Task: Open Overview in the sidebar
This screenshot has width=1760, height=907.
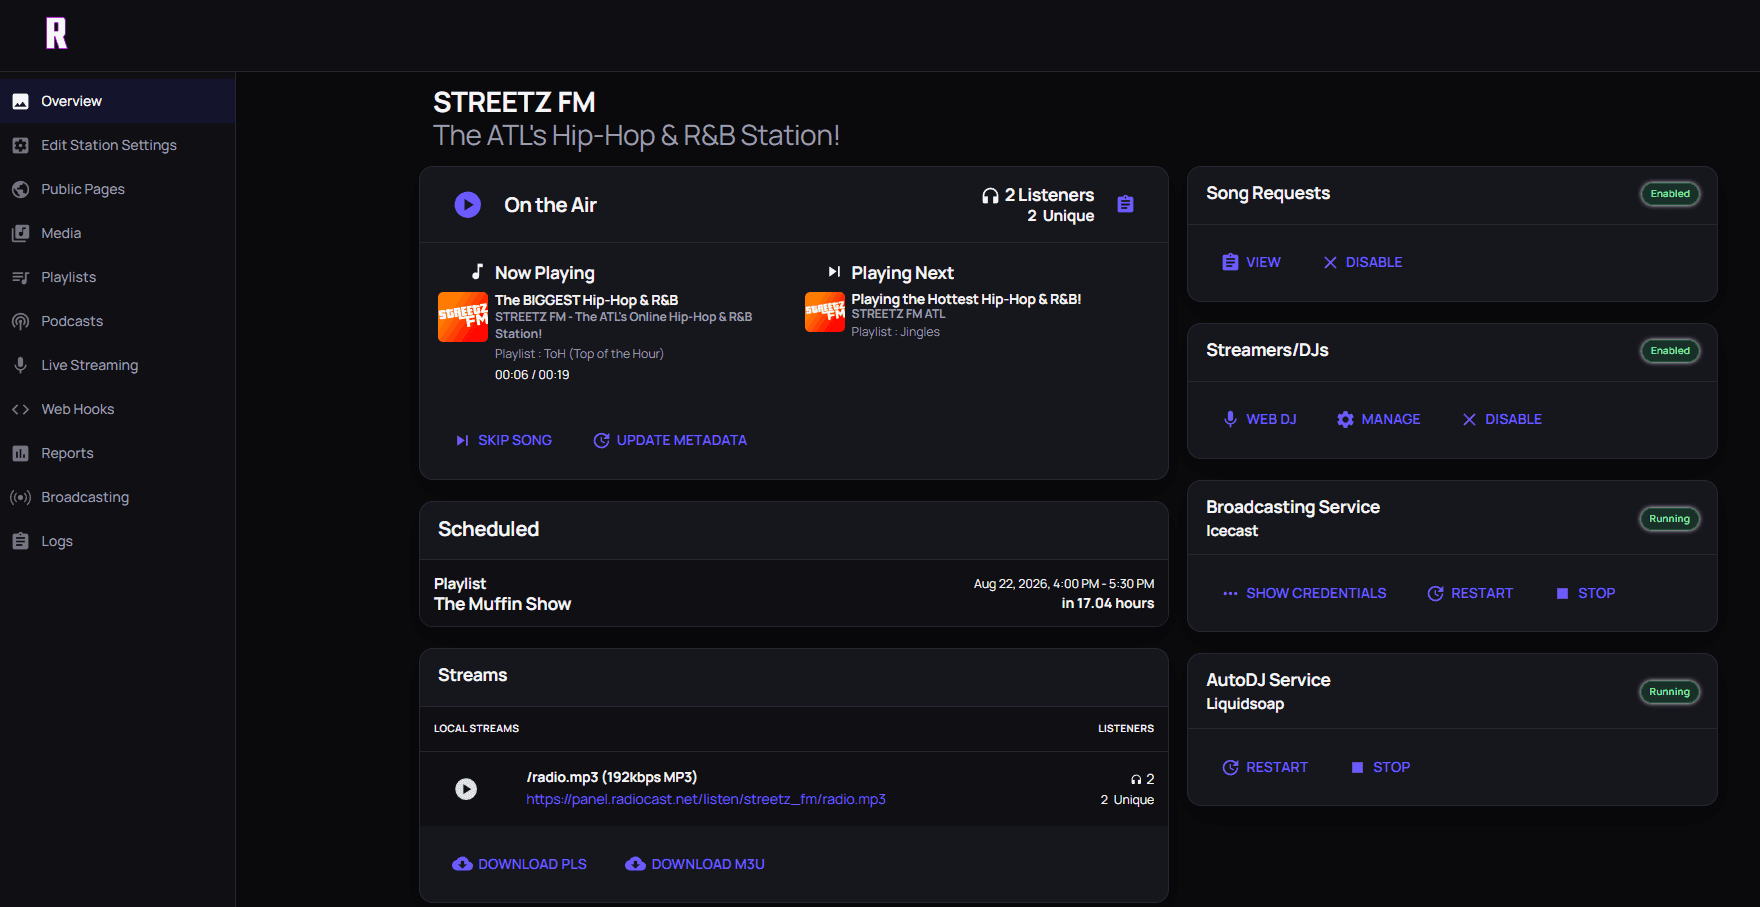Action: [117, 101]
